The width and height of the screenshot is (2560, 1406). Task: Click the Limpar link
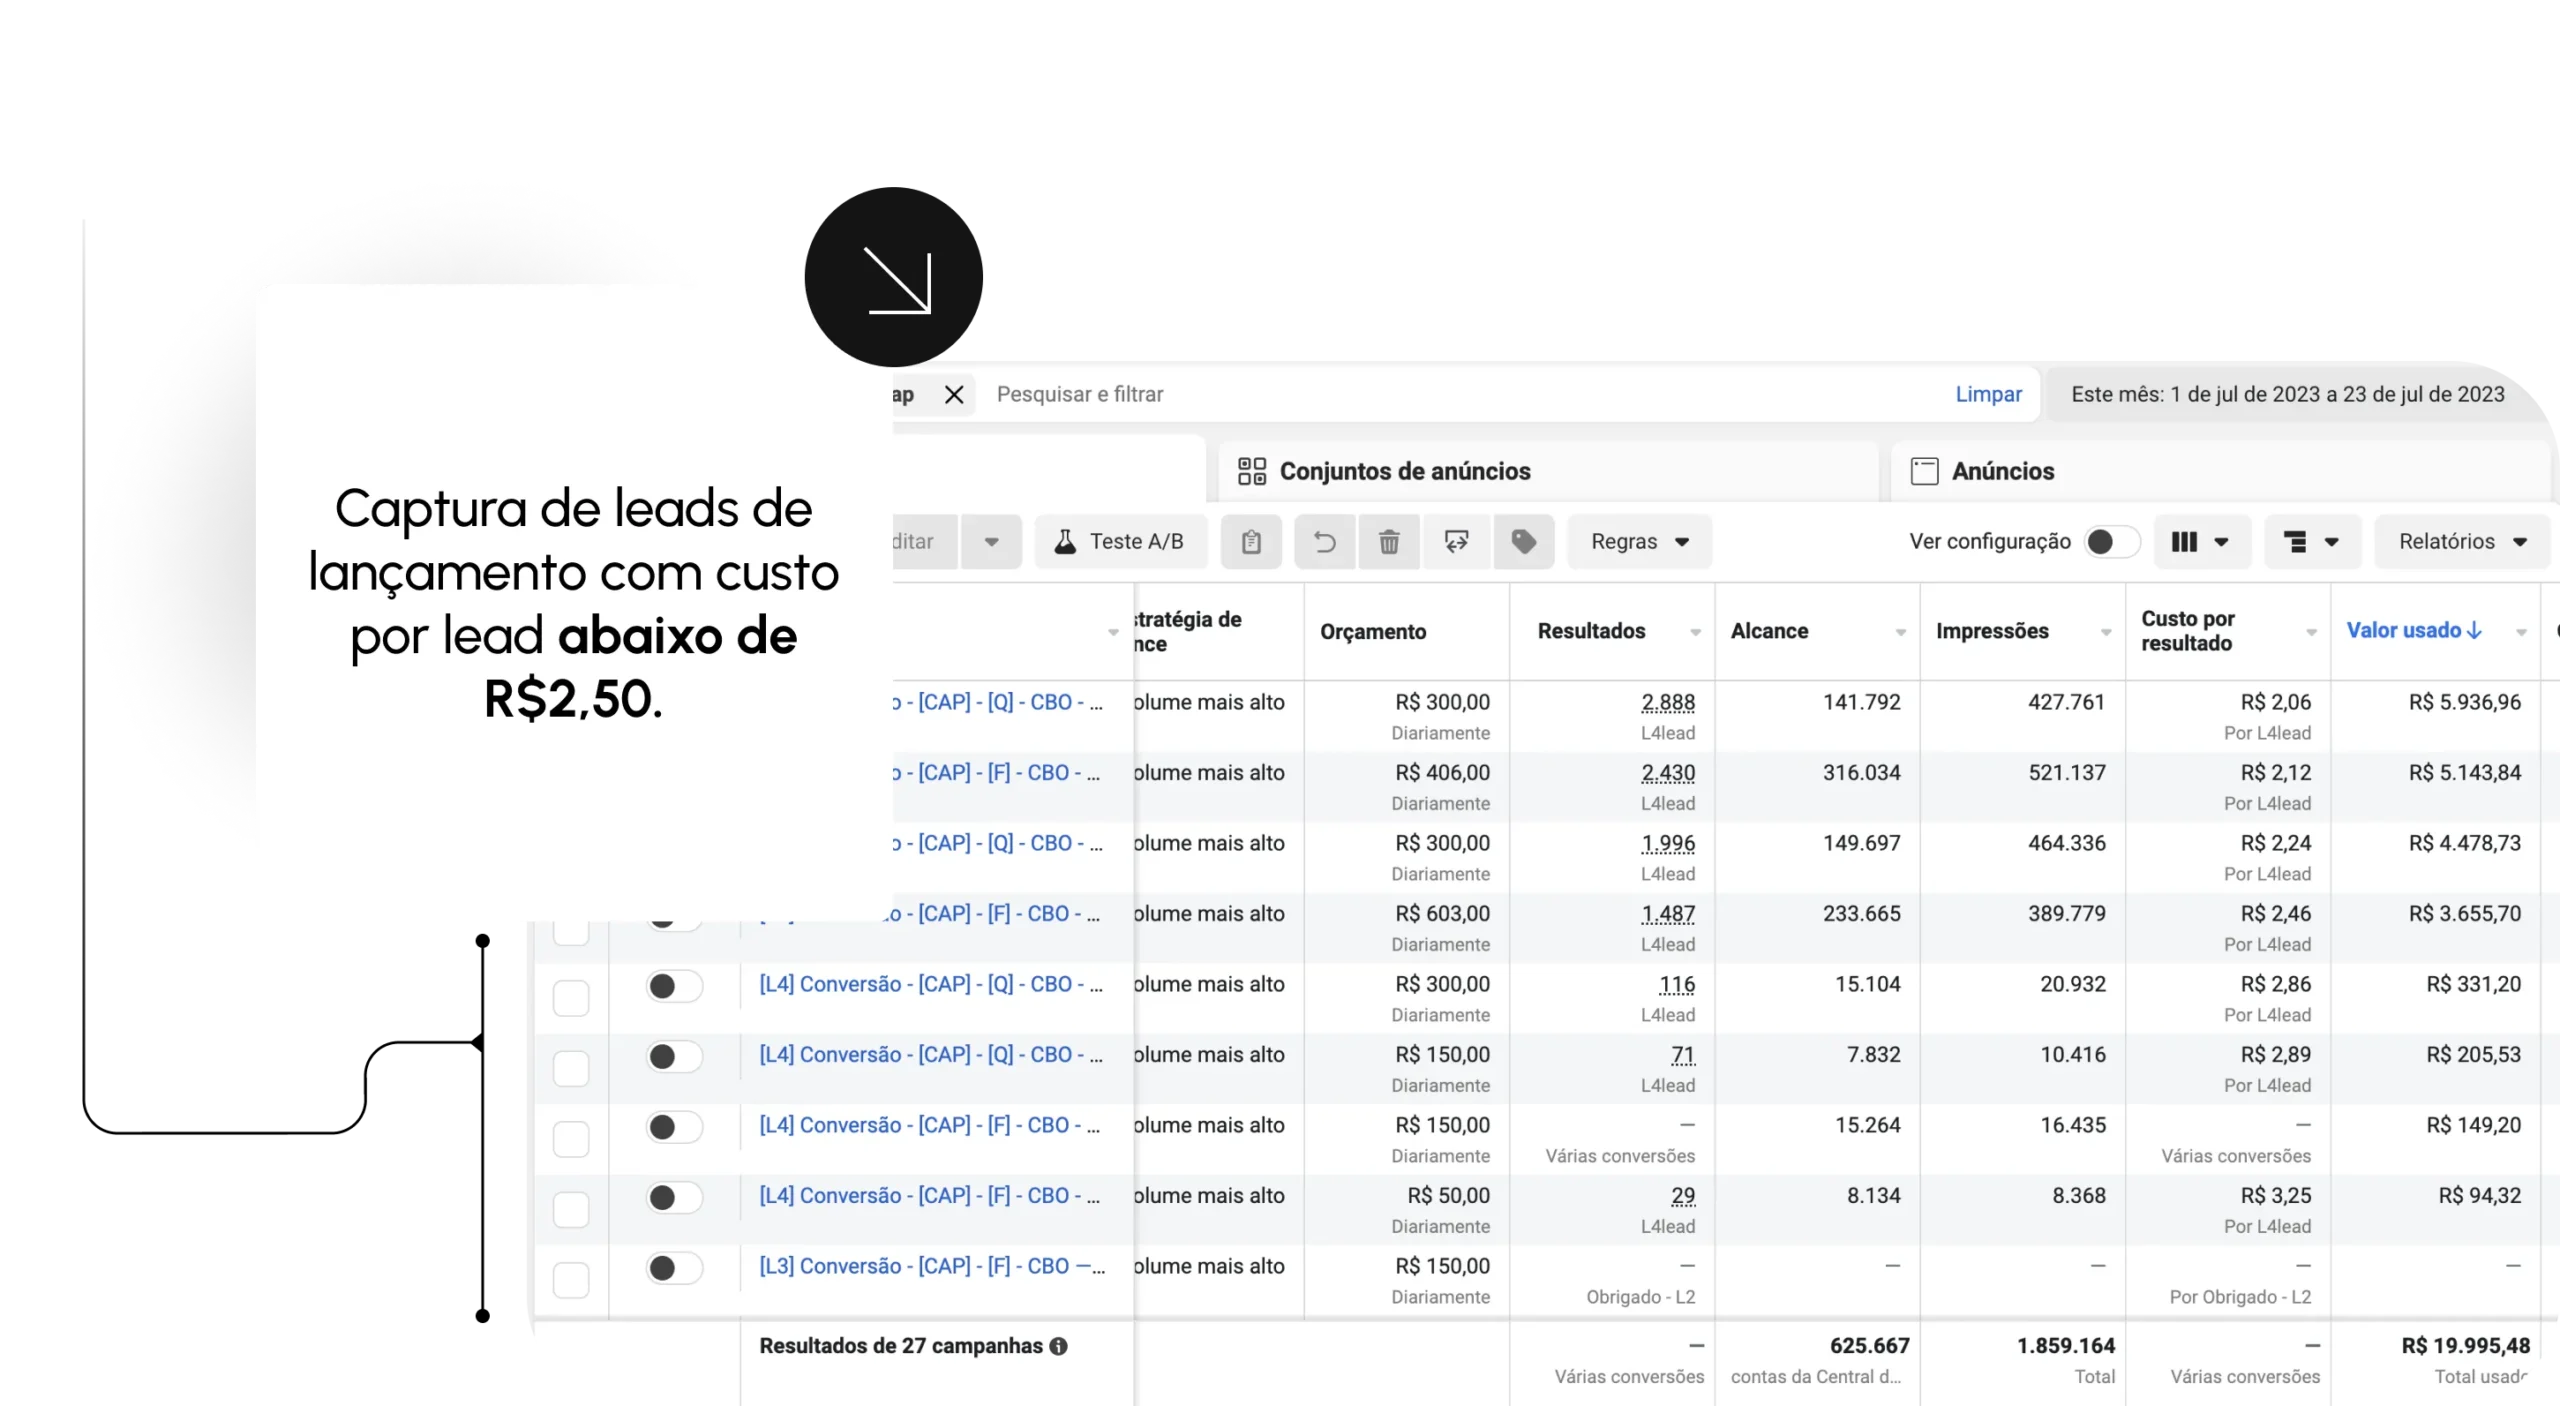coord(1988,395)
